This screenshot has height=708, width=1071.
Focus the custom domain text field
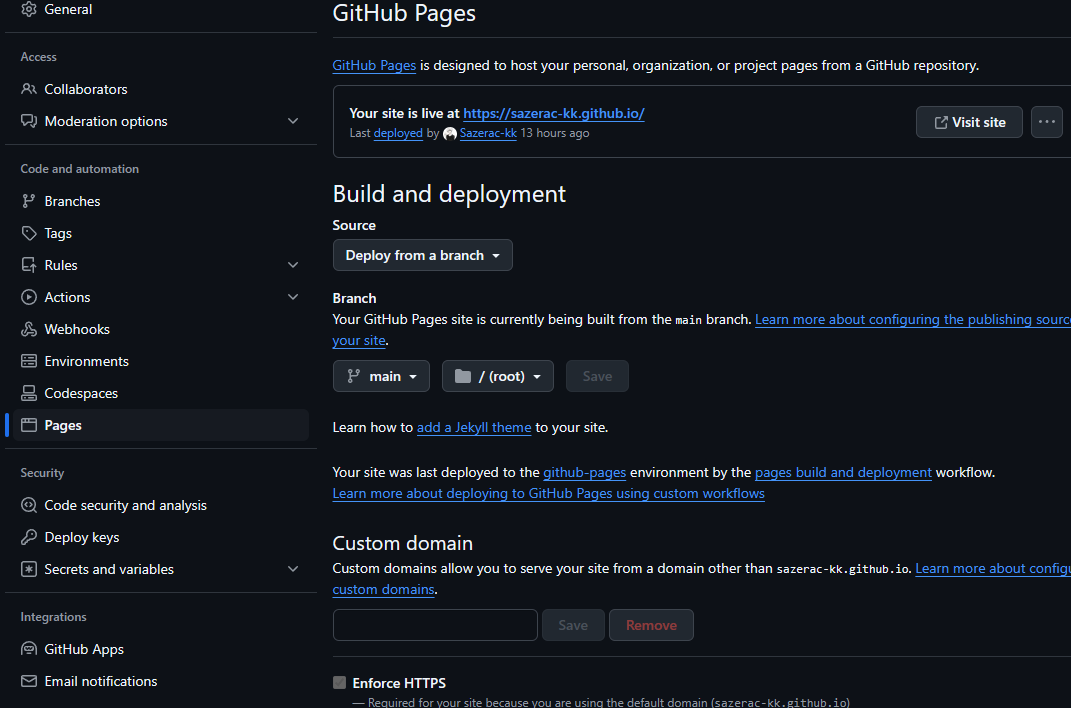(x=435, y=625)
